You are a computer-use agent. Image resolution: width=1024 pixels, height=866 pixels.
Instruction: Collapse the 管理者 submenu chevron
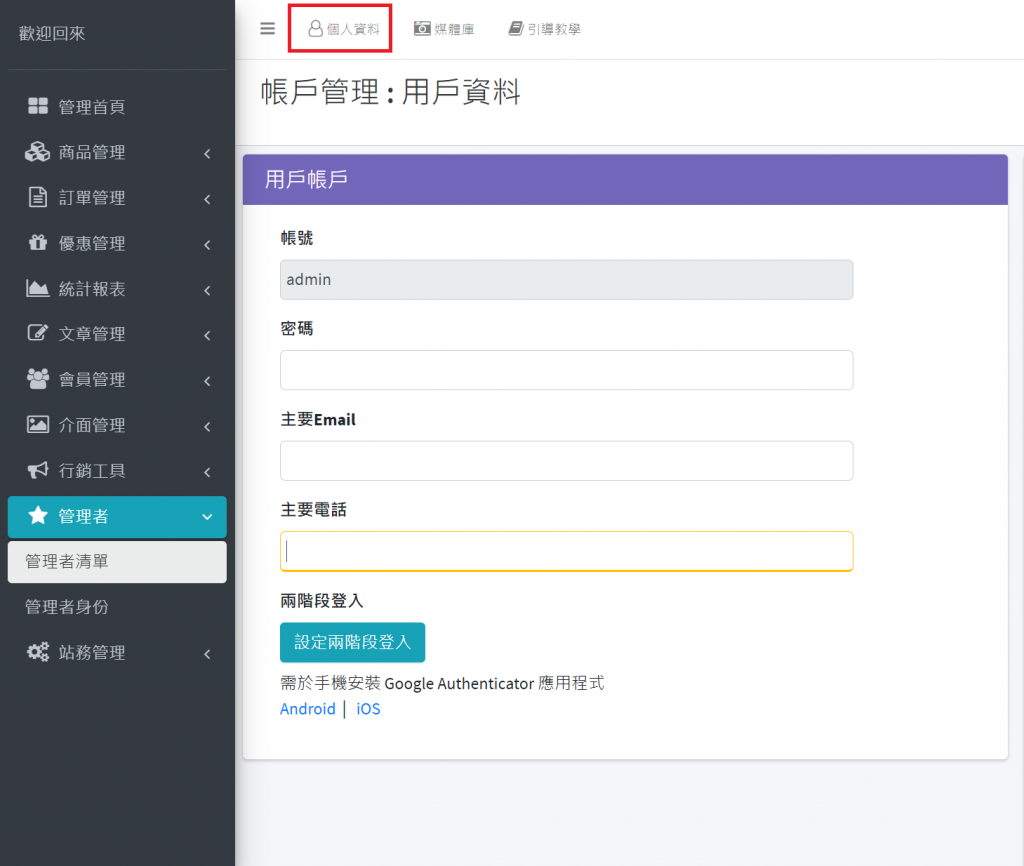tap(207, 517)
